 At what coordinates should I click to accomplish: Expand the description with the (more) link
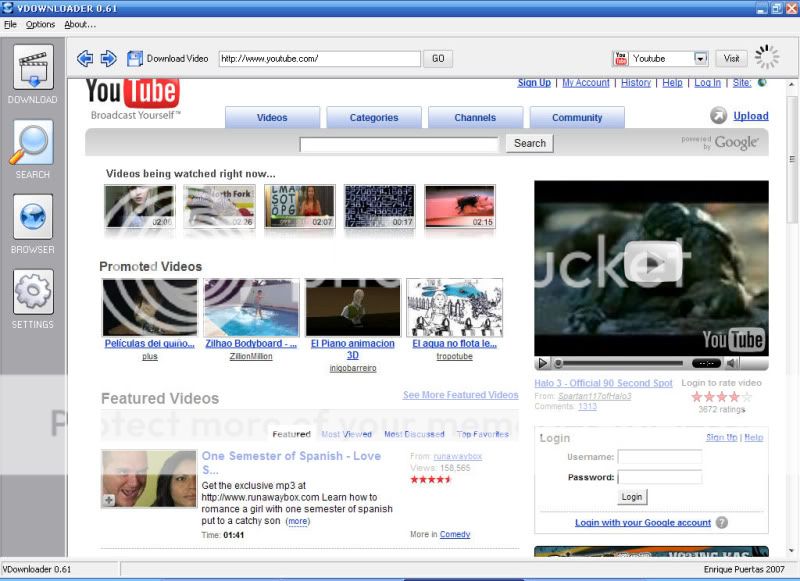click(x=297, y=521)
